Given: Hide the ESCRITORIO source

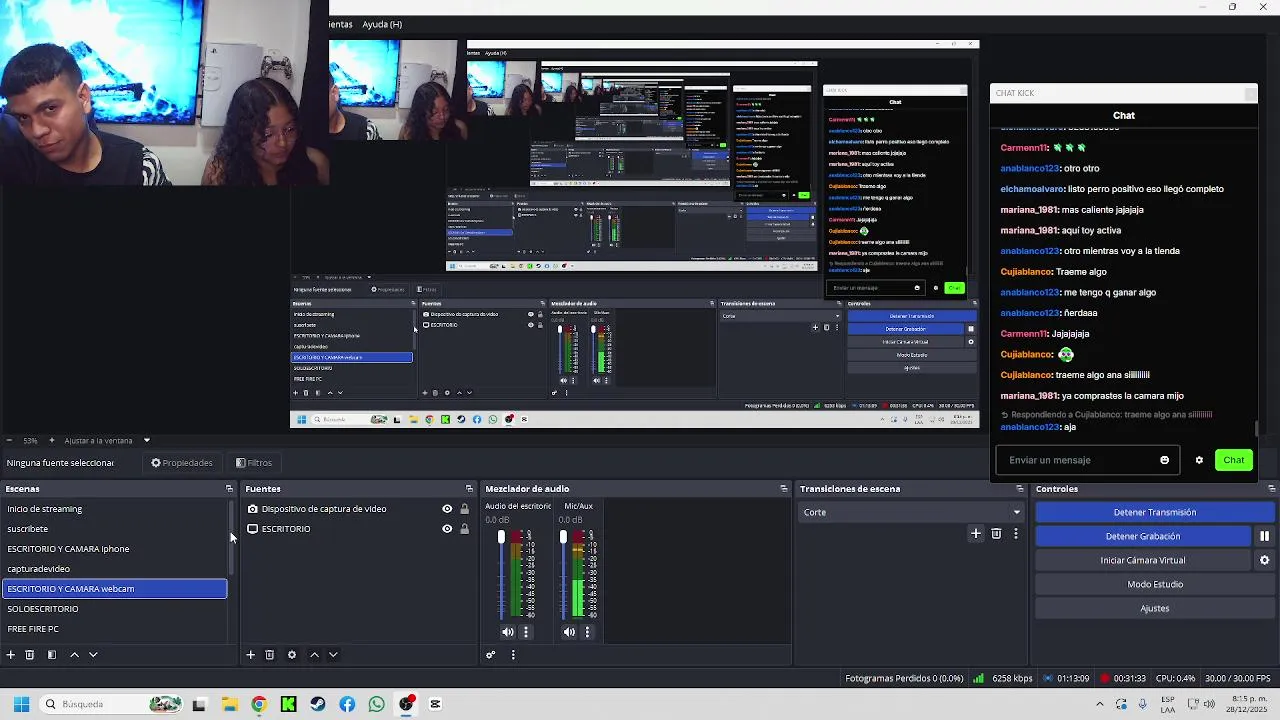Looking at the screenshot, I should (447, 529).
